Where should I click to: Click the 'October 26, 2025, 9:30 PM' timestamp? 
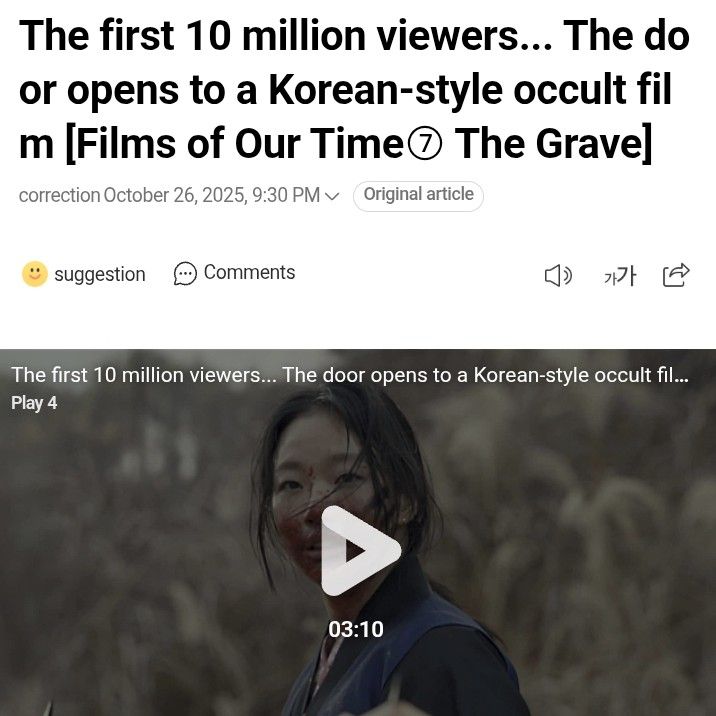pyautogui.click(x=211, y=195)
